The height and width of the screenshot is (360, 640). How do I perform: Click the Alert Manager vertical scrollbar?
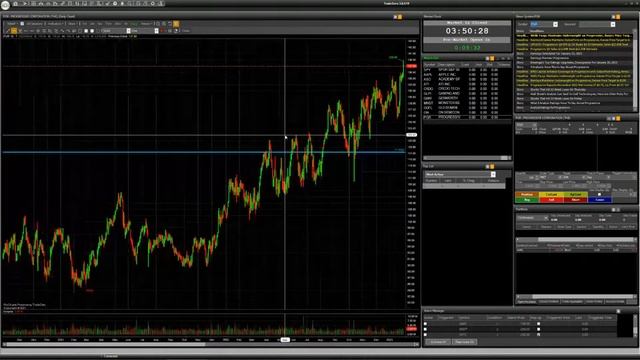tap(635, 326)
